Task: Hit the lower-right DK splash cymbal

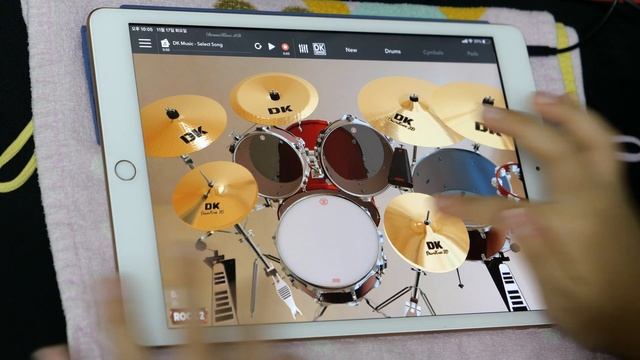Action: [426, 233]
